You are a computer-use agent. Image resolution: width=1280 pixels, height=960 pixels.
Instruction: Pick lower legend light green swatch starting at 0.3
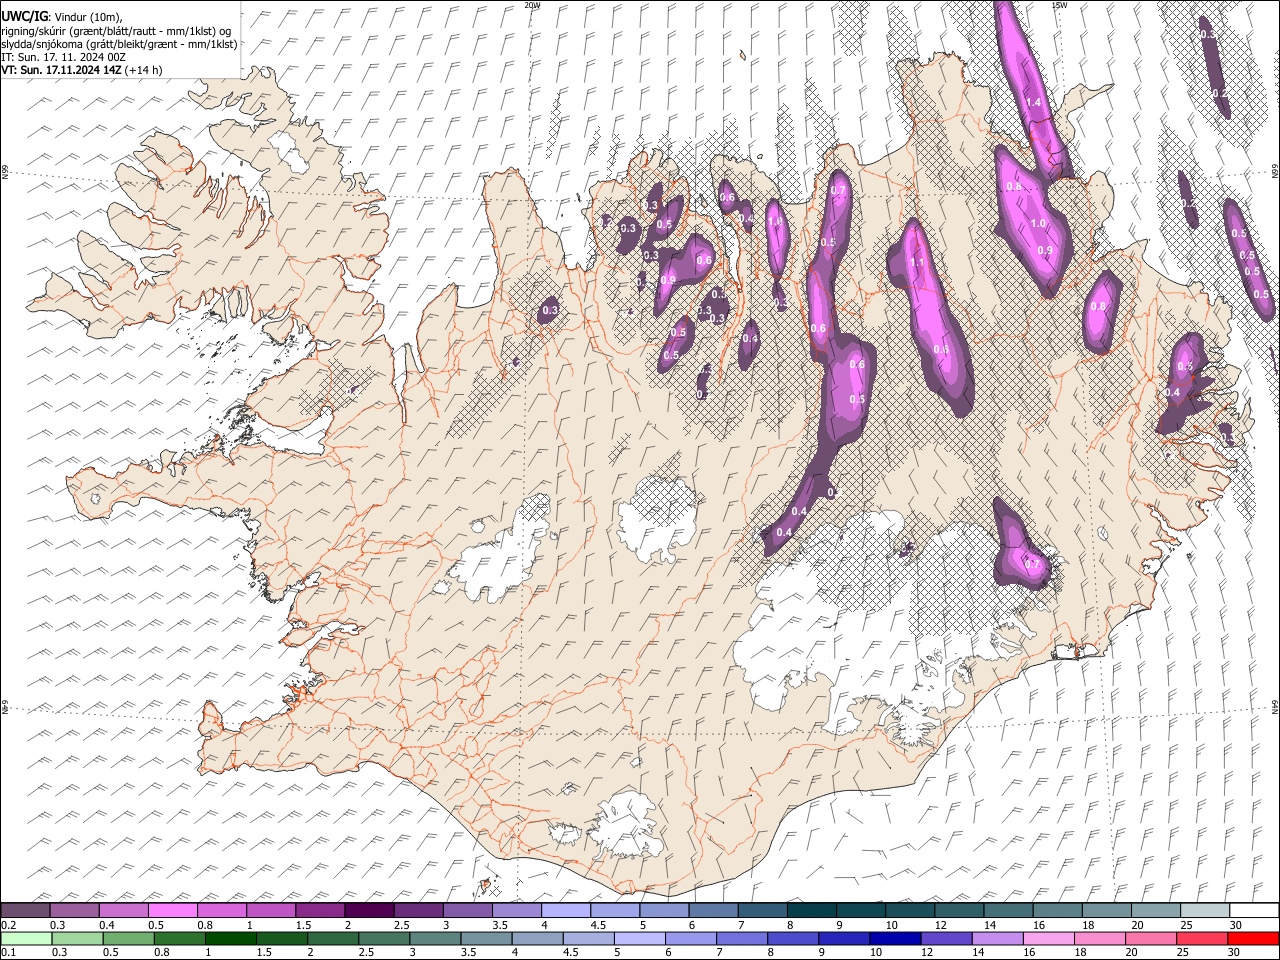point(76,938)
